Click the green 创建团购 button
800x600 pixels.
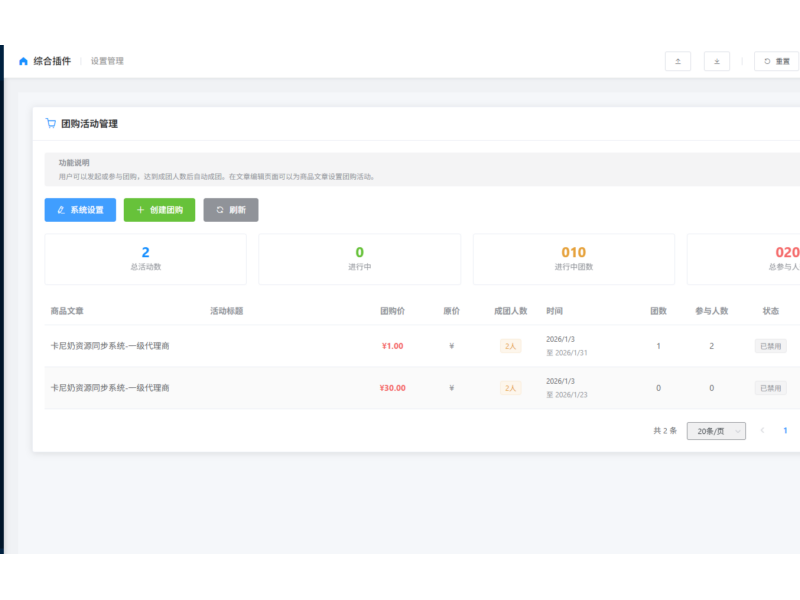pos(159,210)
